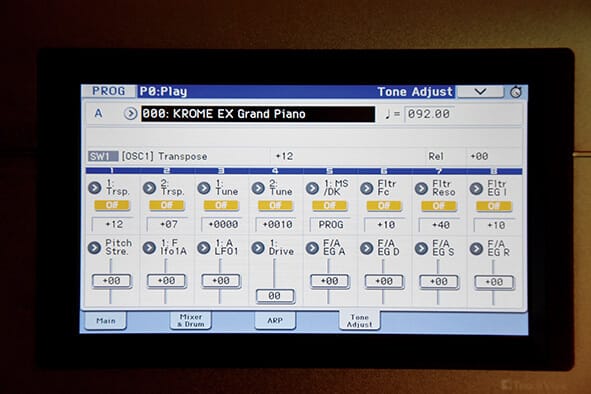The width and height of the screenshot is (591, 394).
Task: Select the +07 value under 2: Trsp.
Action: (x=167, y=225)
